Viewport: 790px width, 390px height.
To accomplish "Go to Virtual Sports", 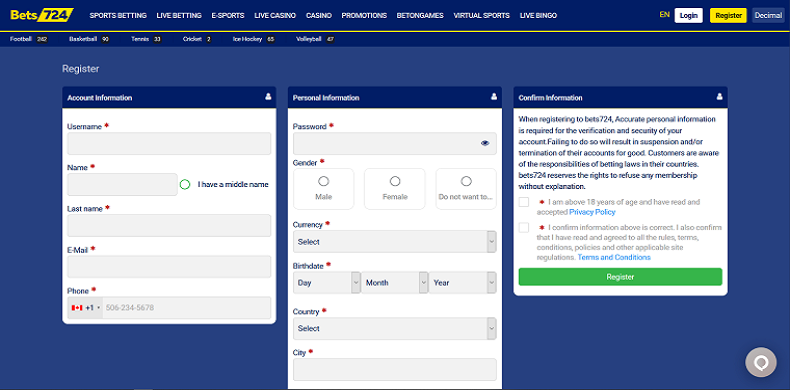I will pos(482,16).
